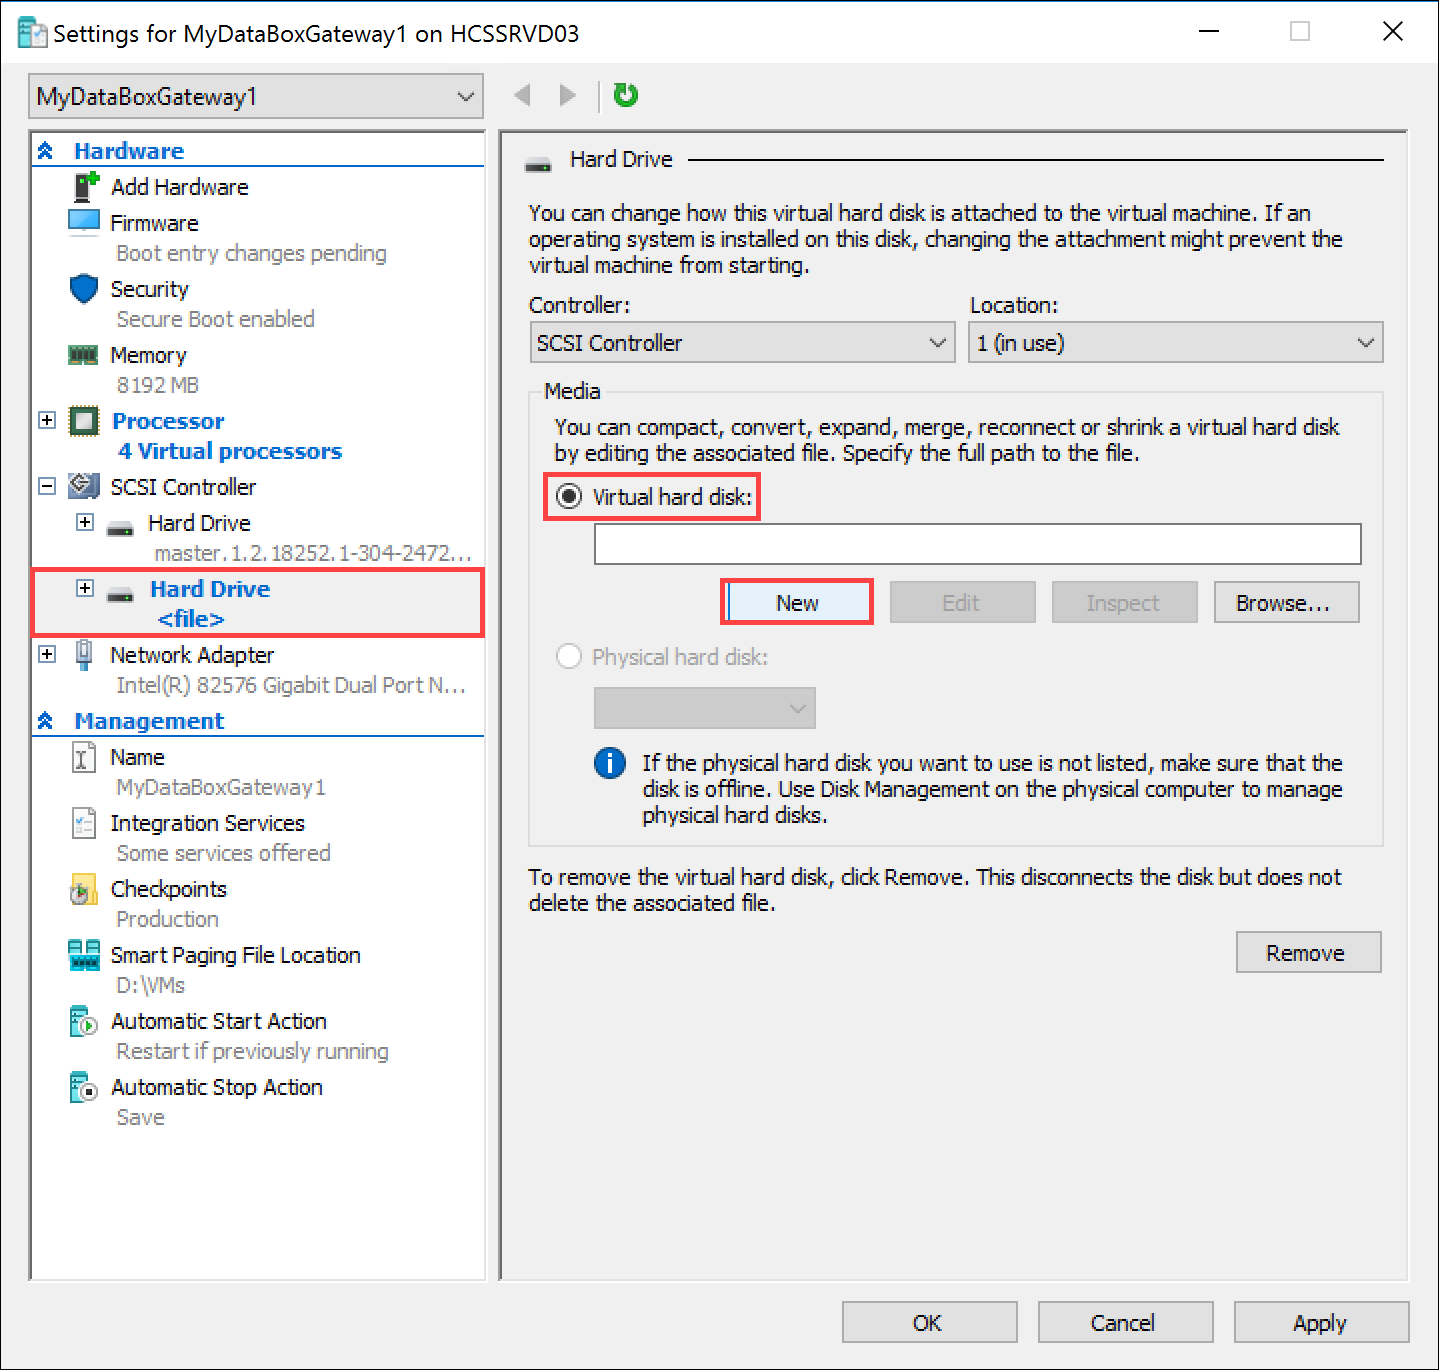
Task: Click the OK button
Action: (x=929, y=1323)
